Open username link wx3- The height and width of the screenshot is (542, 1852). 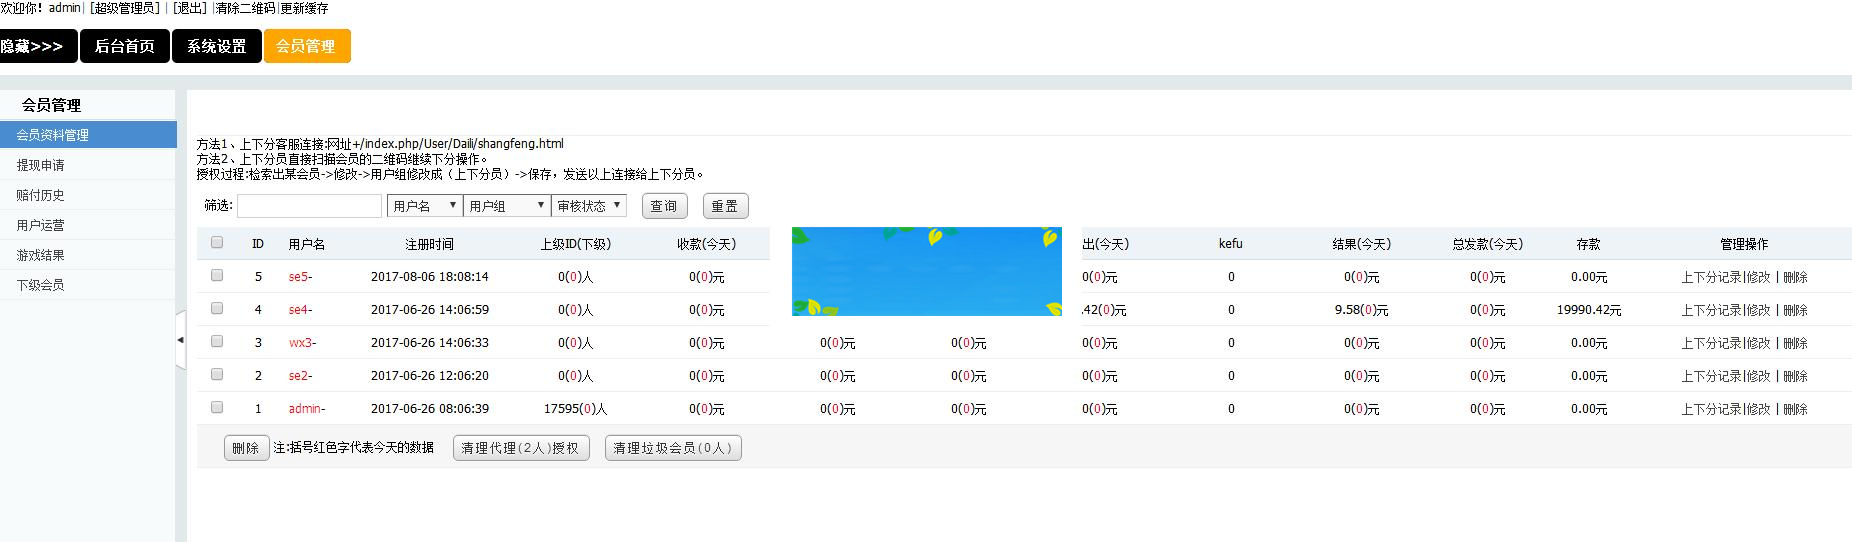coord(301,342)
